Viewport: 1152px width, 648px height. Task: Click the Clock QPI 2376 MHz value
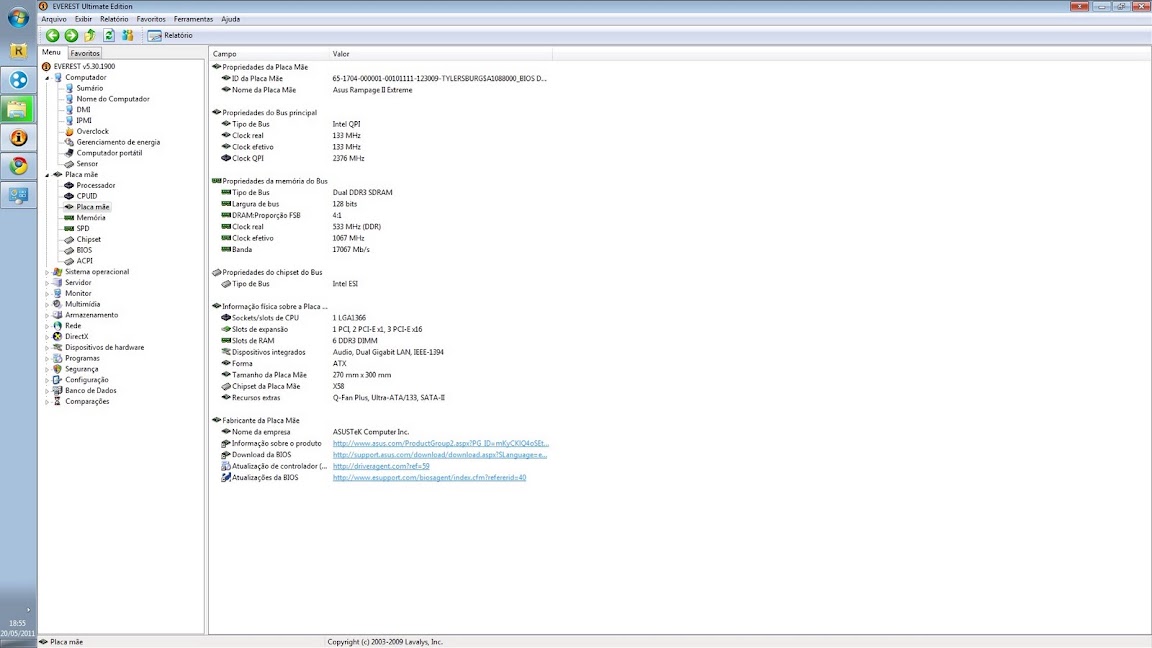tap(348, 158)
